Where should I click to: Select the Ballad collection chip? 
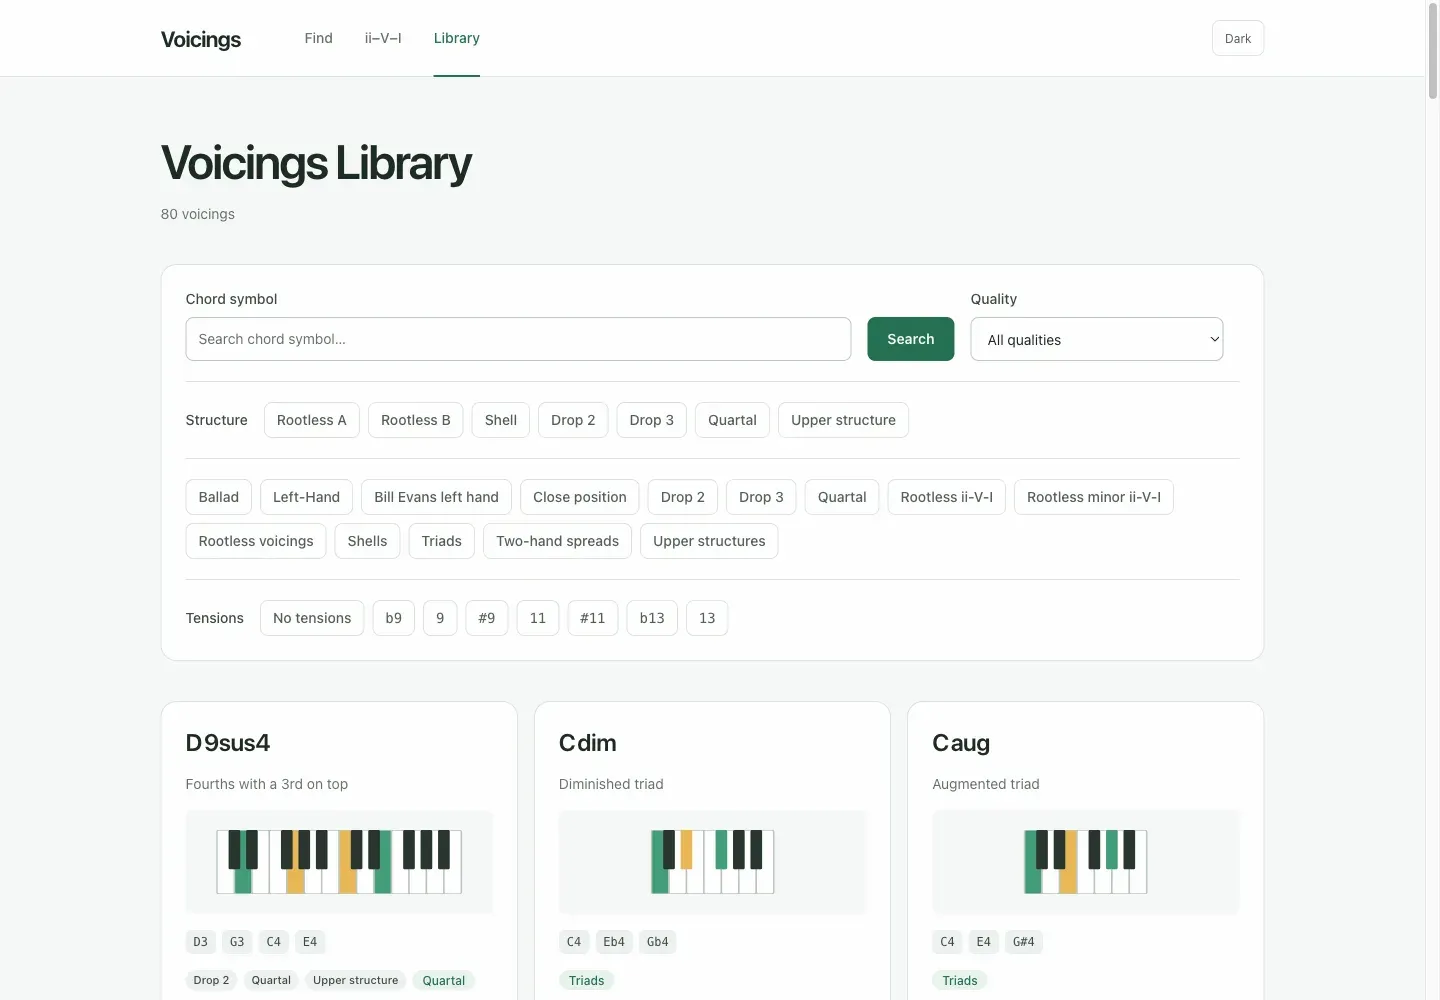click(219, 497)
